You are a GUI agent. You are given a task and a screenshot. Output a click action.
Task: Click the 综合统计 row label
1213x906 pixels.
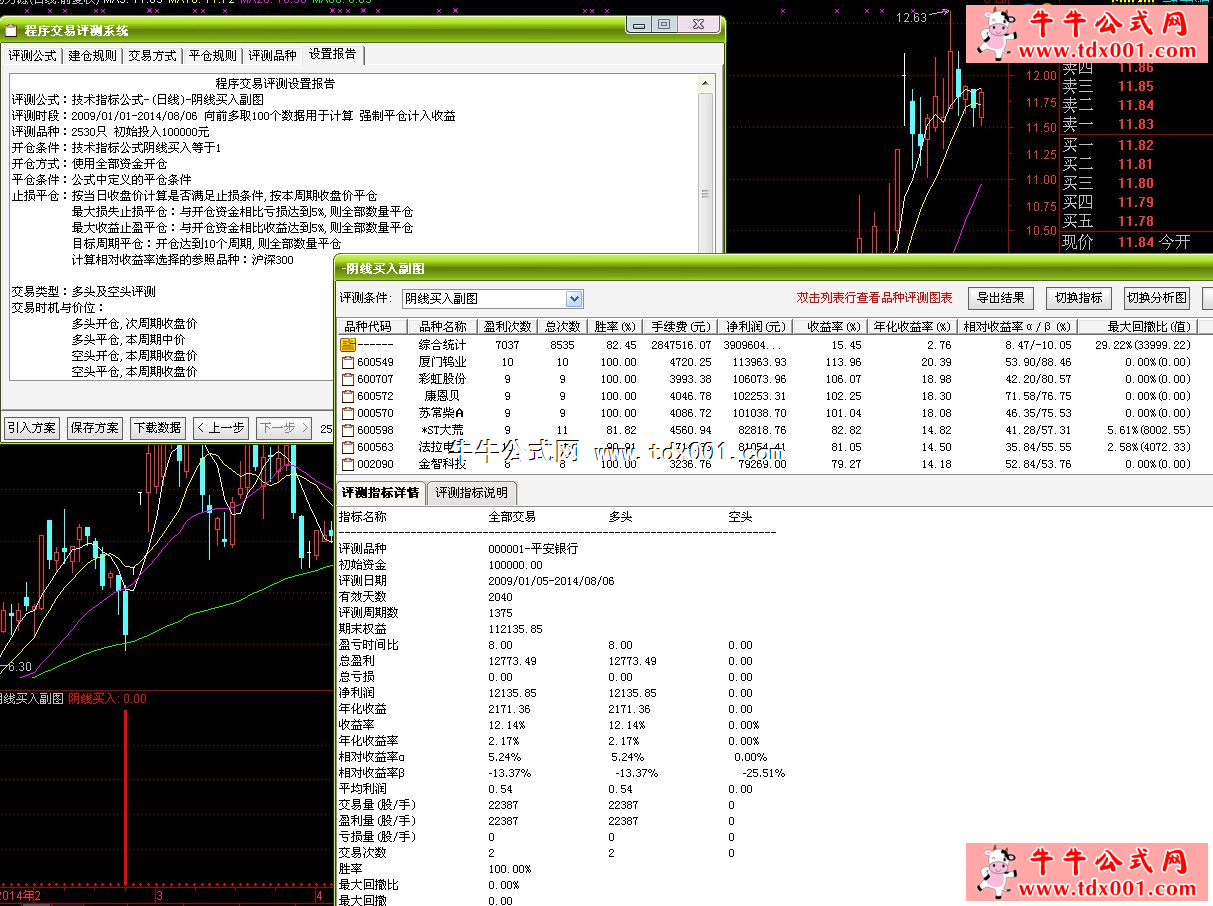(442, 345)
